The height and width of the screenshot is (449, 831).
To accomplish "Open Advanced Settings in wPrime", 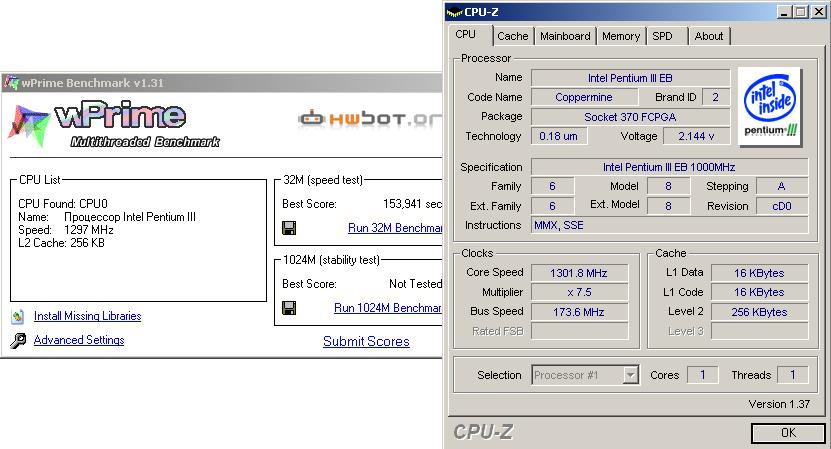I will pyautogui.click(x=79, y=340).
